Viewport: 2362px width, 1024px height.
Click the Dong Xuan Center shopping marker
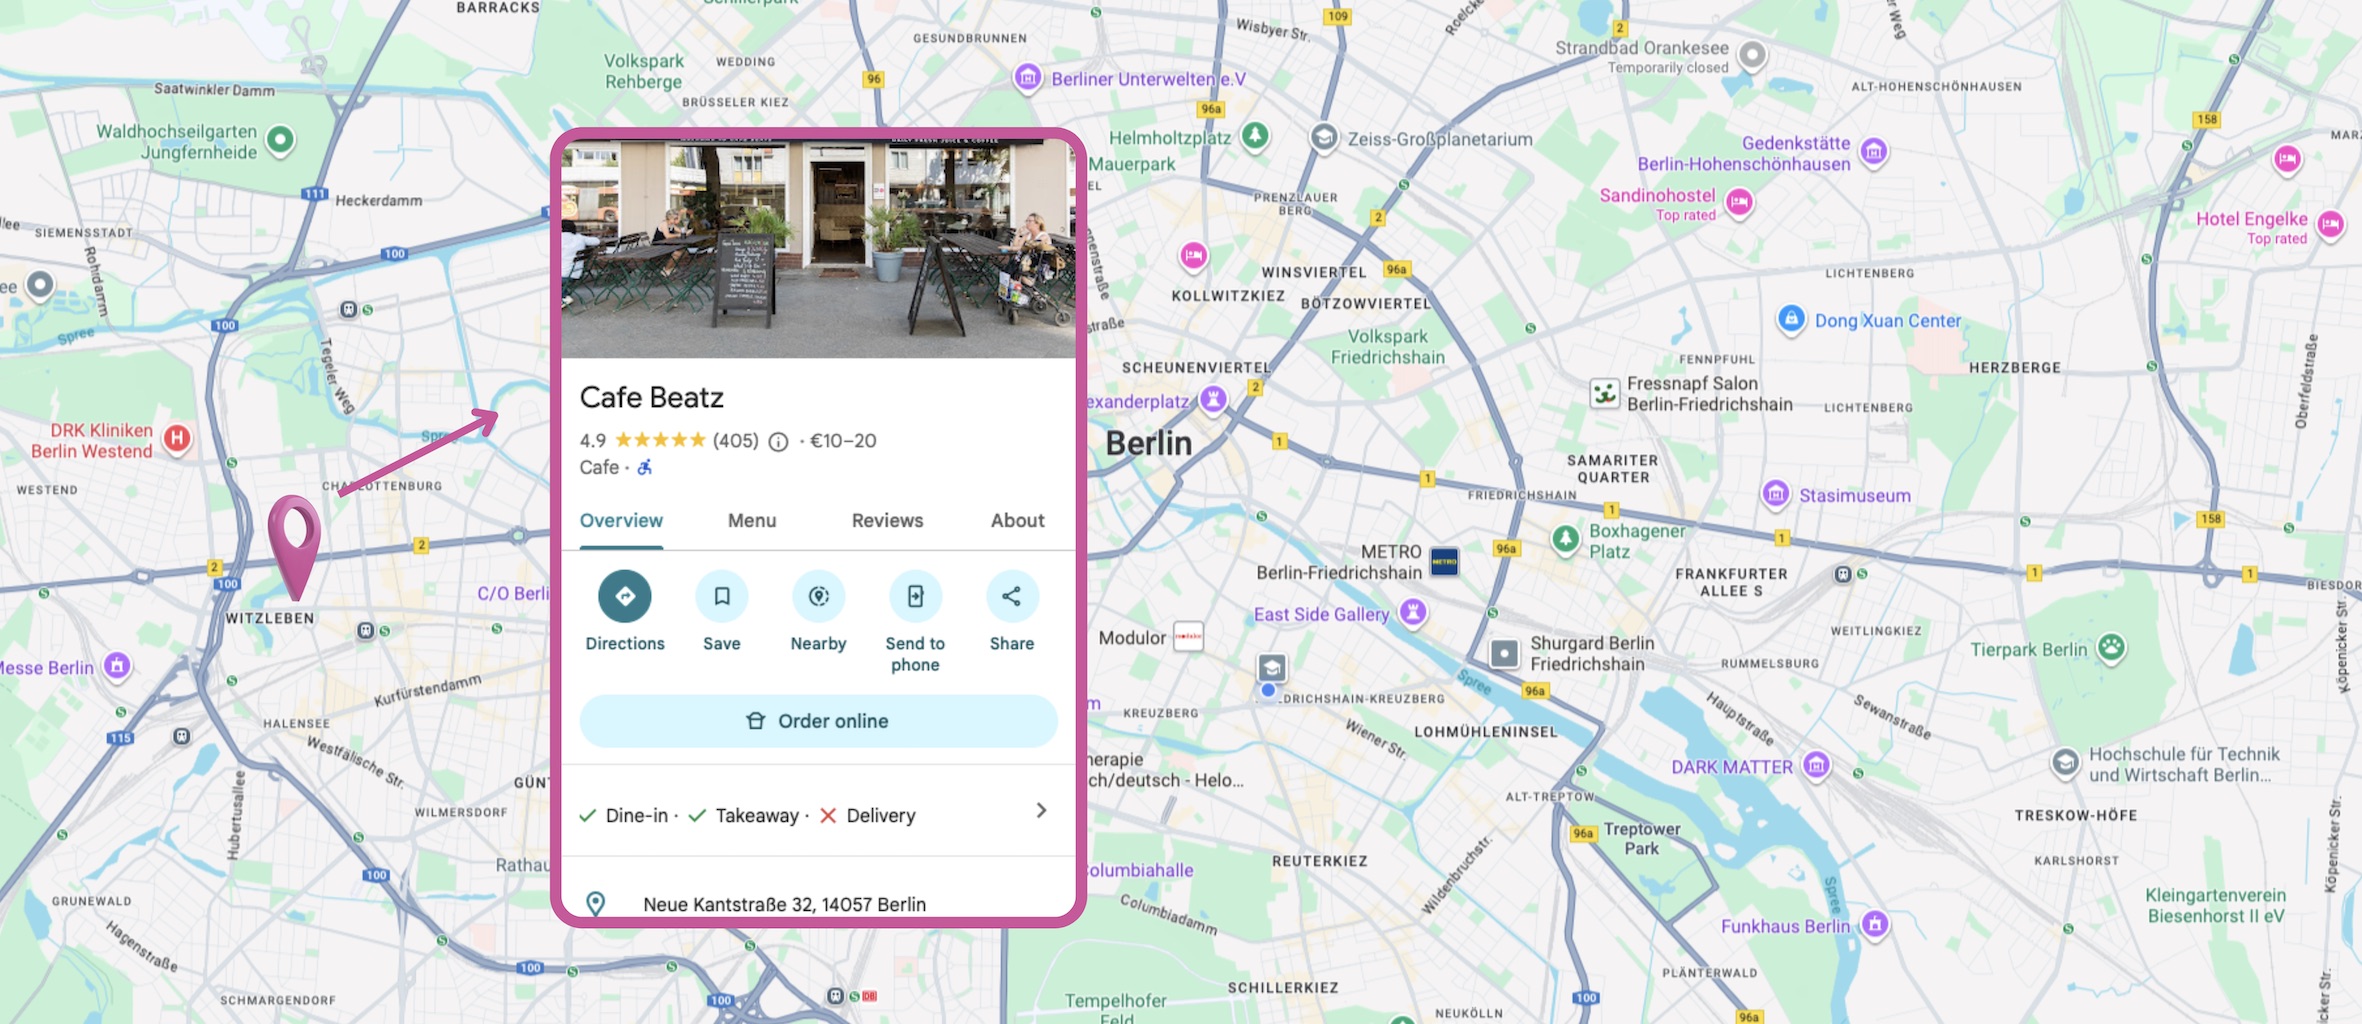[1790, 320]
